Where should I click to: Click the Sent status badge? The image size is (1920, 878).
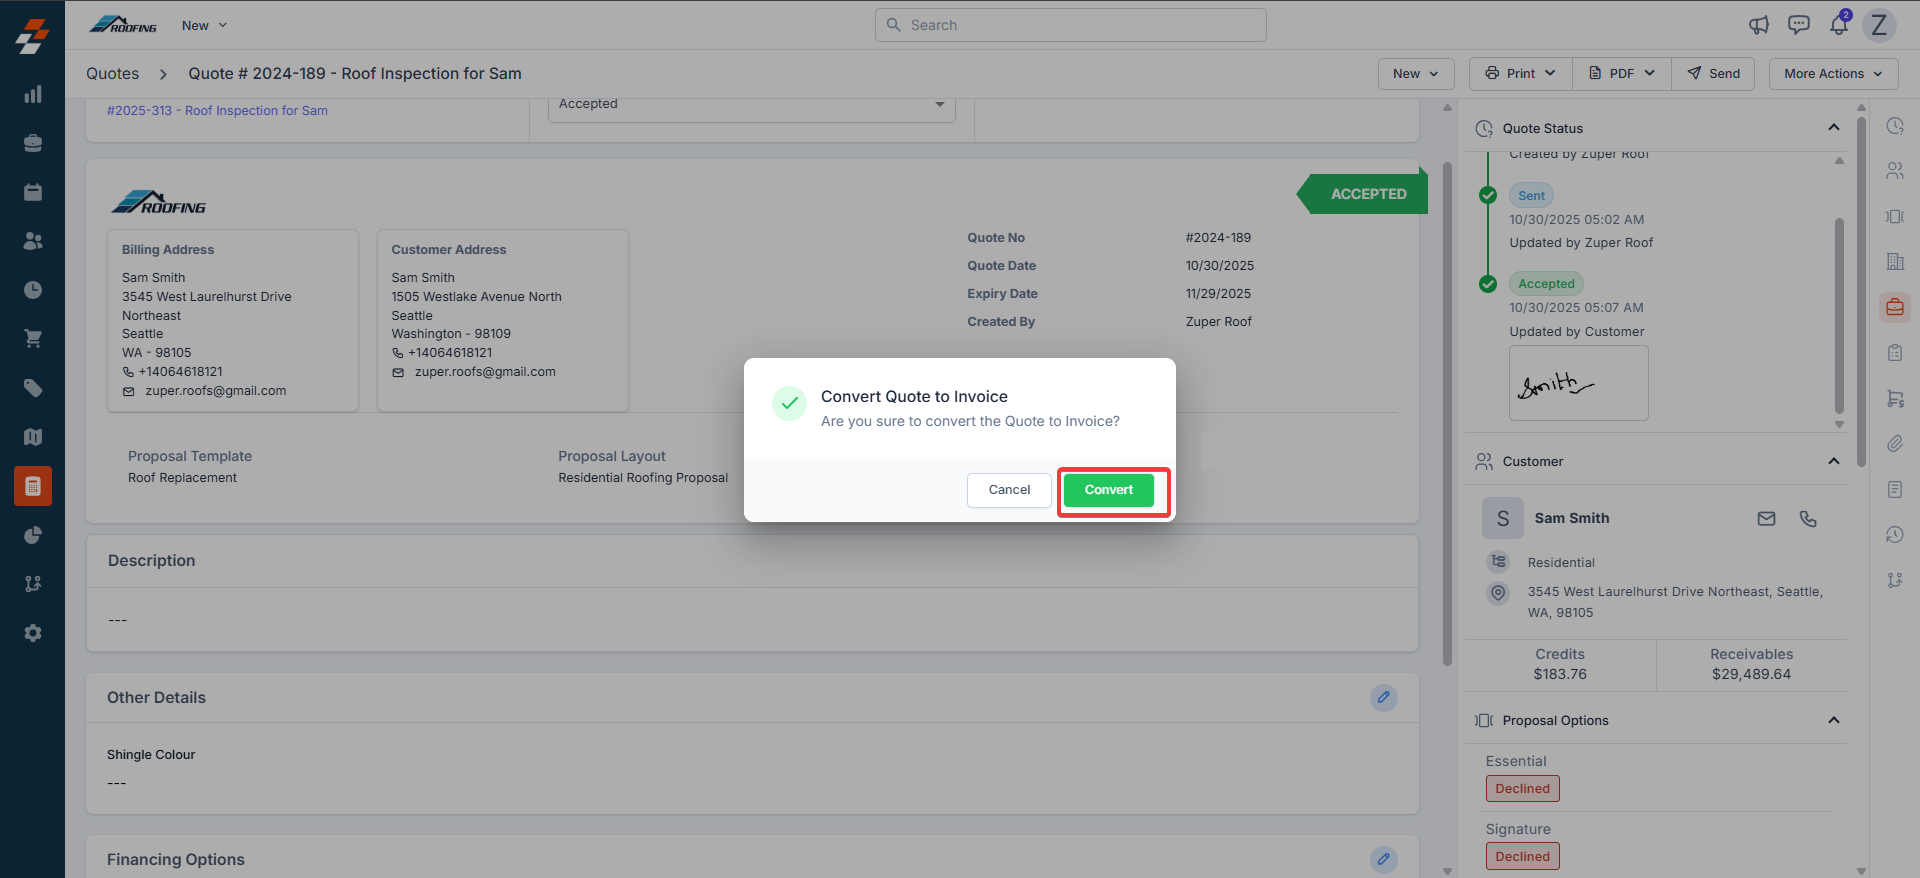click(1531, 196)
